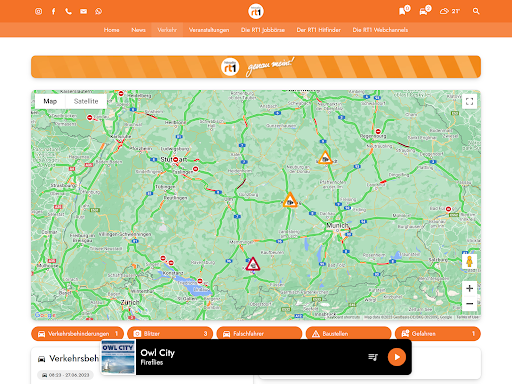
Task: Select the Baustellen button
Action: (x=348, y=334)
